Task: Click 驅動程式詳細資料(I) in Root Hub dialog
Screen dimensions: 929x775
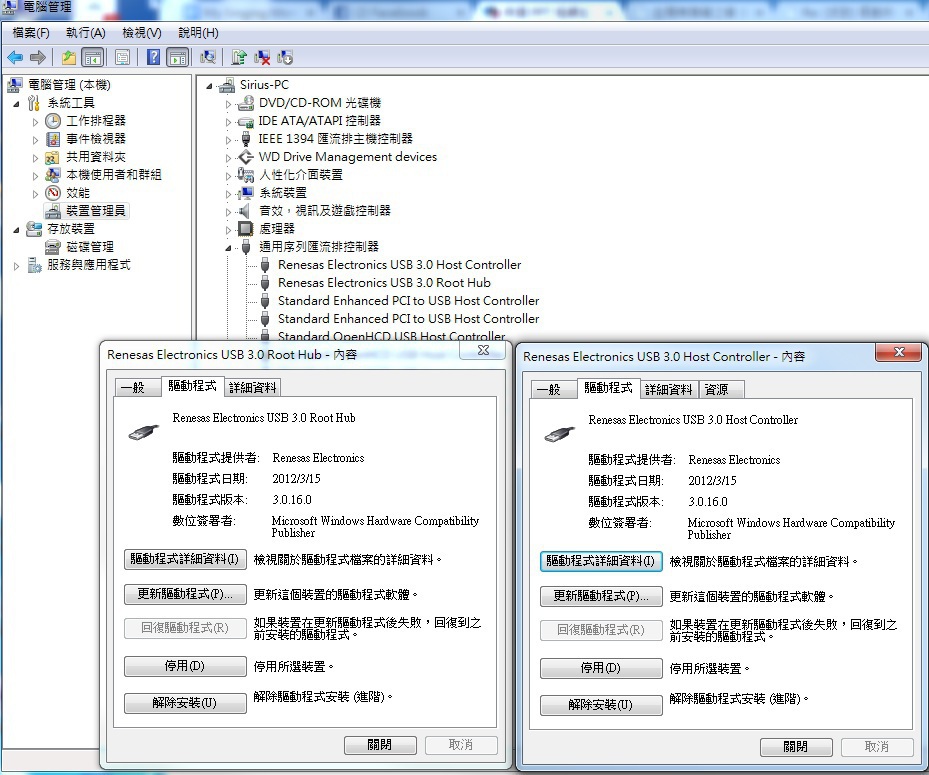Action: click(185, 559)
